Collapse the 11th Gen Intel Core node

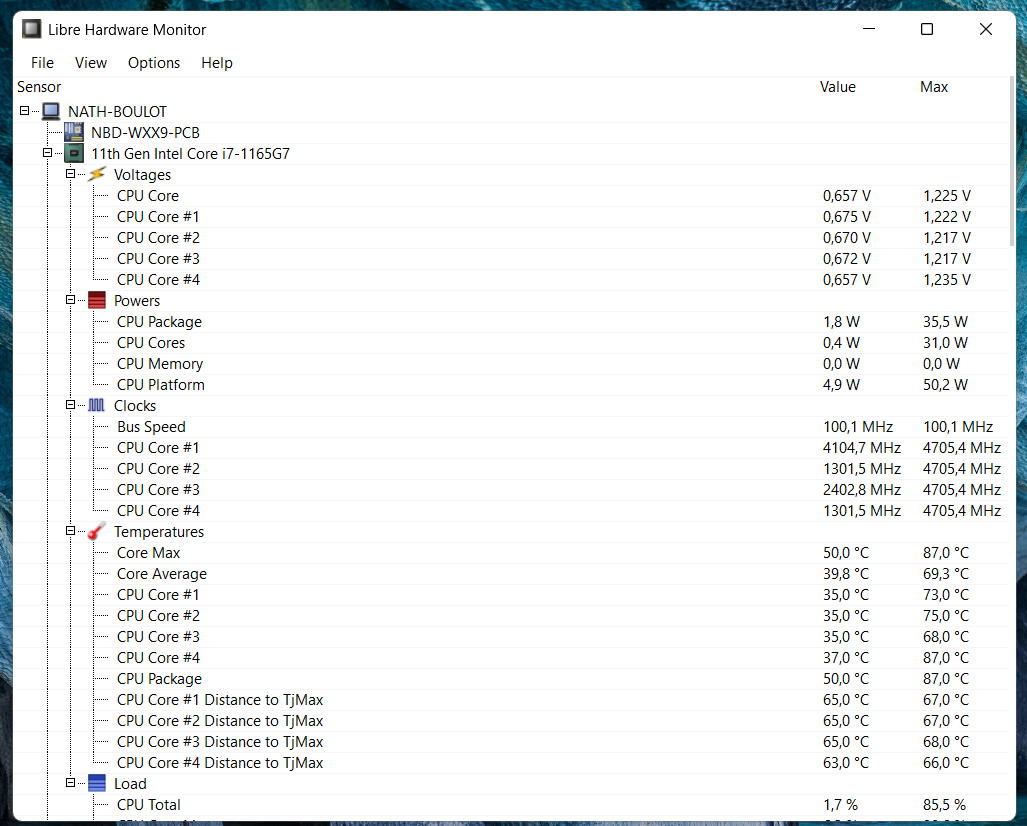(x=48, y=153)
